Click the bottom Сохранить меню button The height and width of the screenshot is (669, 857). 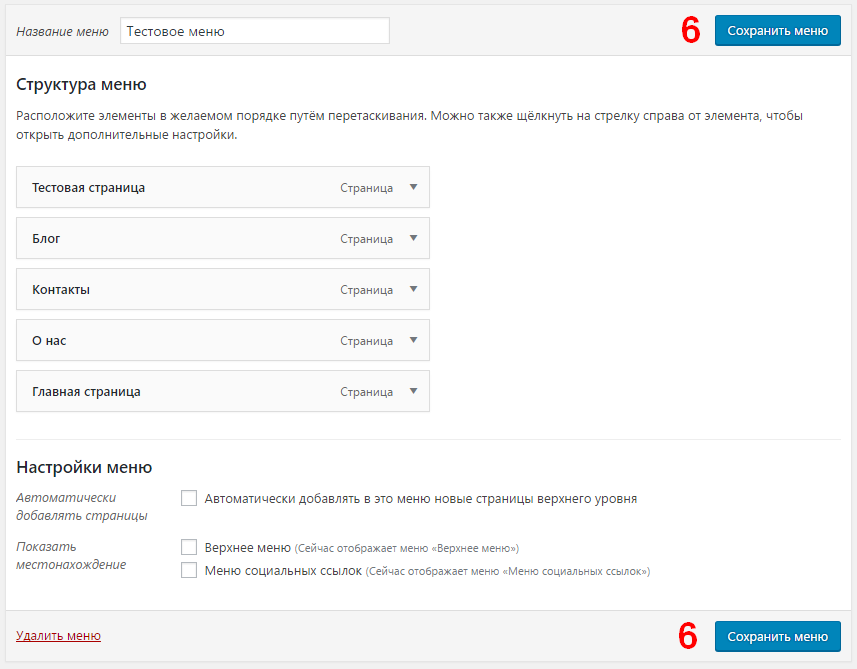[777, 636]
